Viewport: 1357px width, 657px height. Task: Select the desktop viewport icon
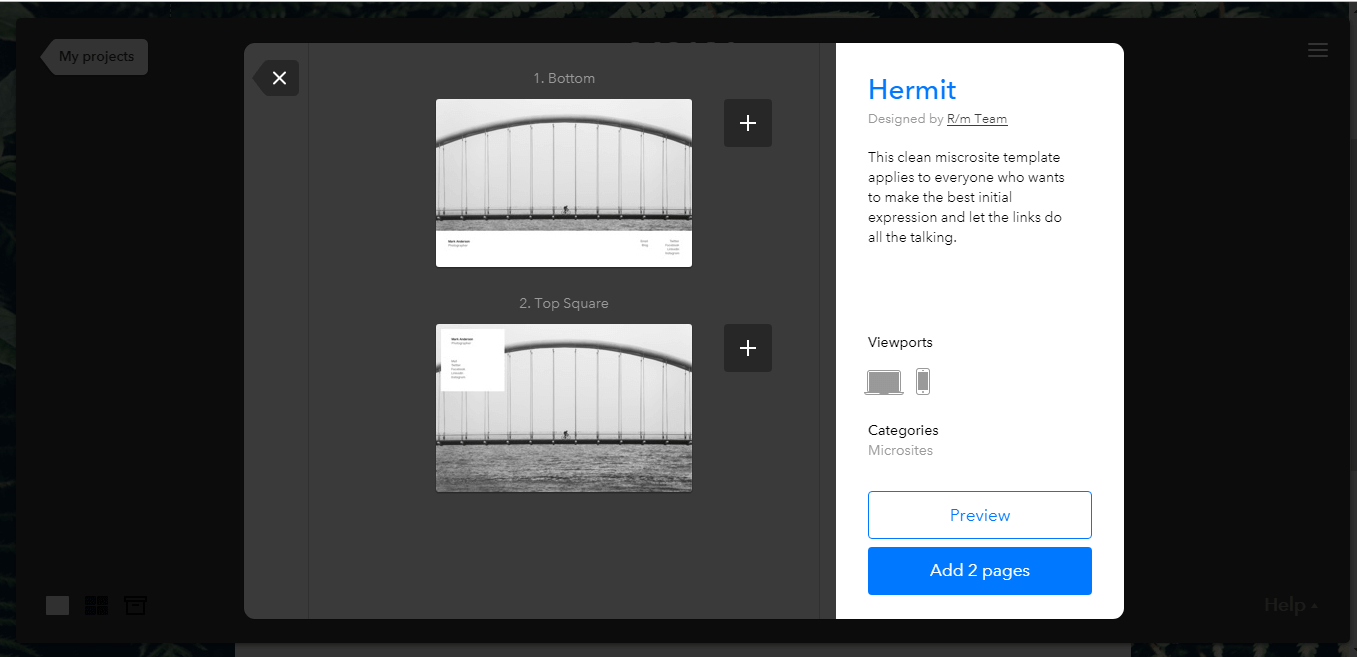[x=884, y=382]
